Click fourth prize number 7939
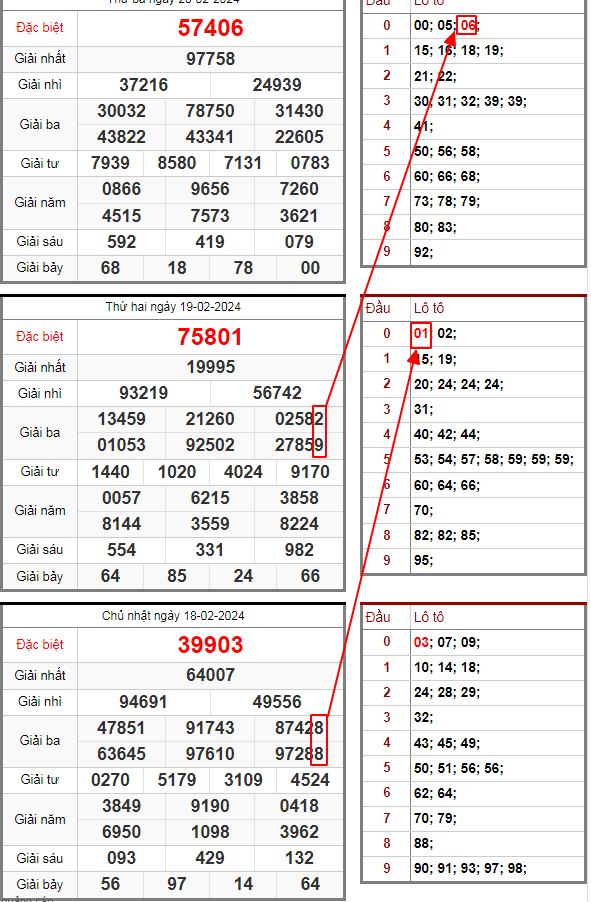This screenshot has height=902, width=591. point(110,163)
